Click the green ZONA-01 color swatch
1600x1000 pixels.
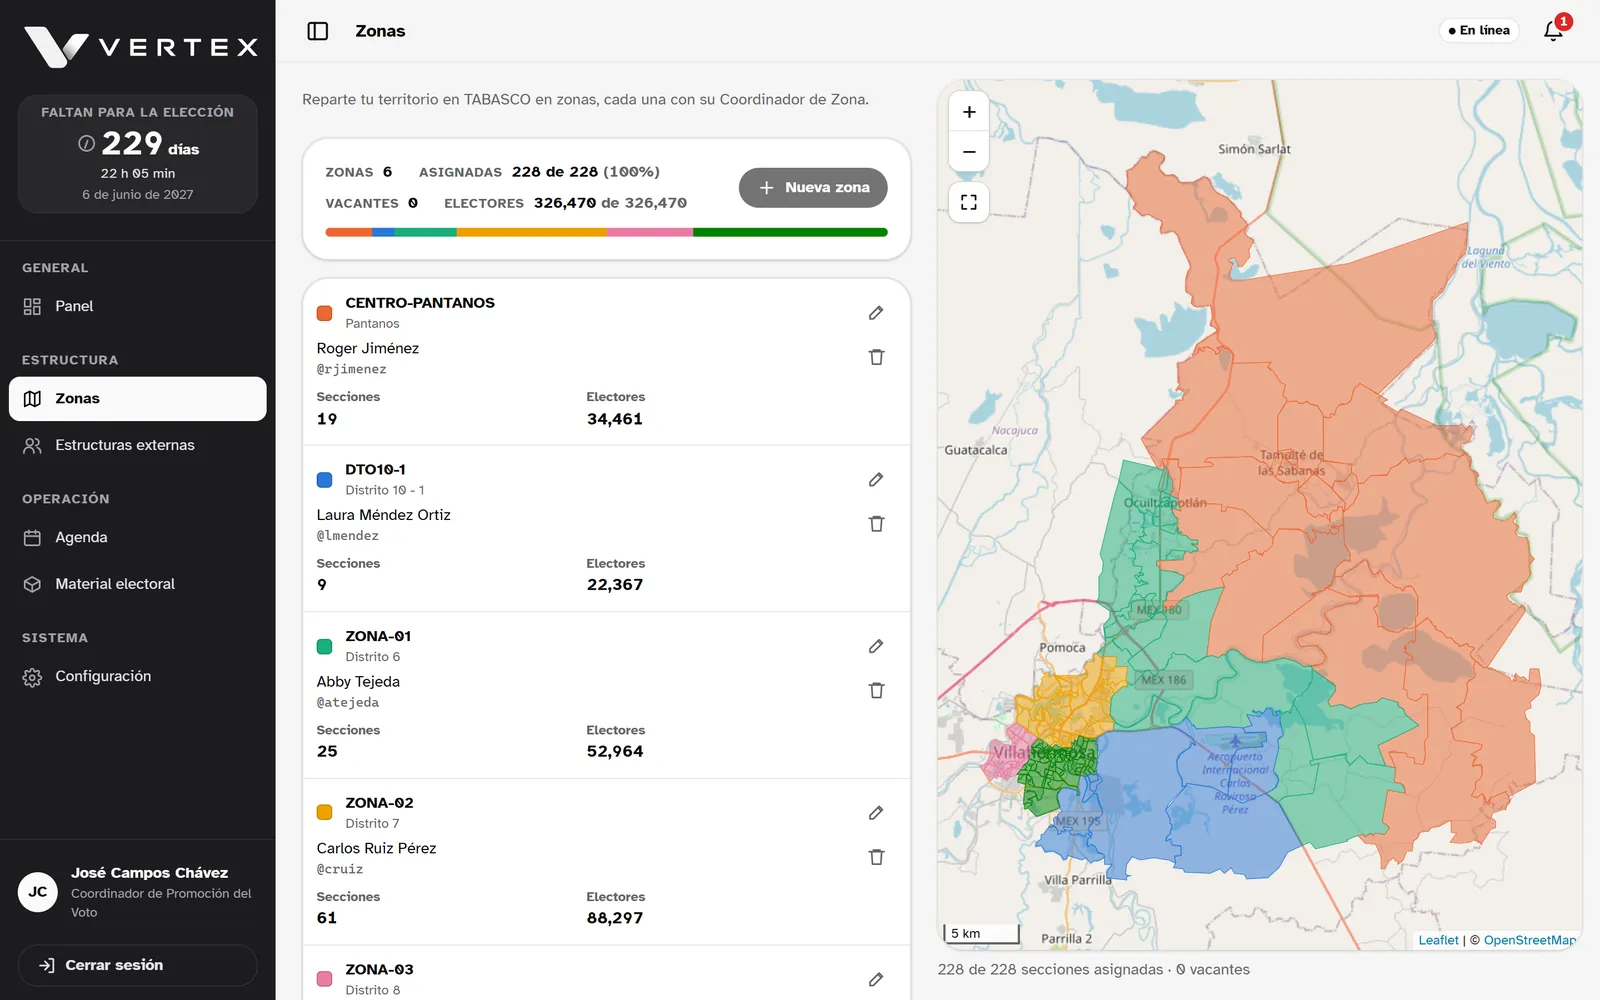(325, 647)
